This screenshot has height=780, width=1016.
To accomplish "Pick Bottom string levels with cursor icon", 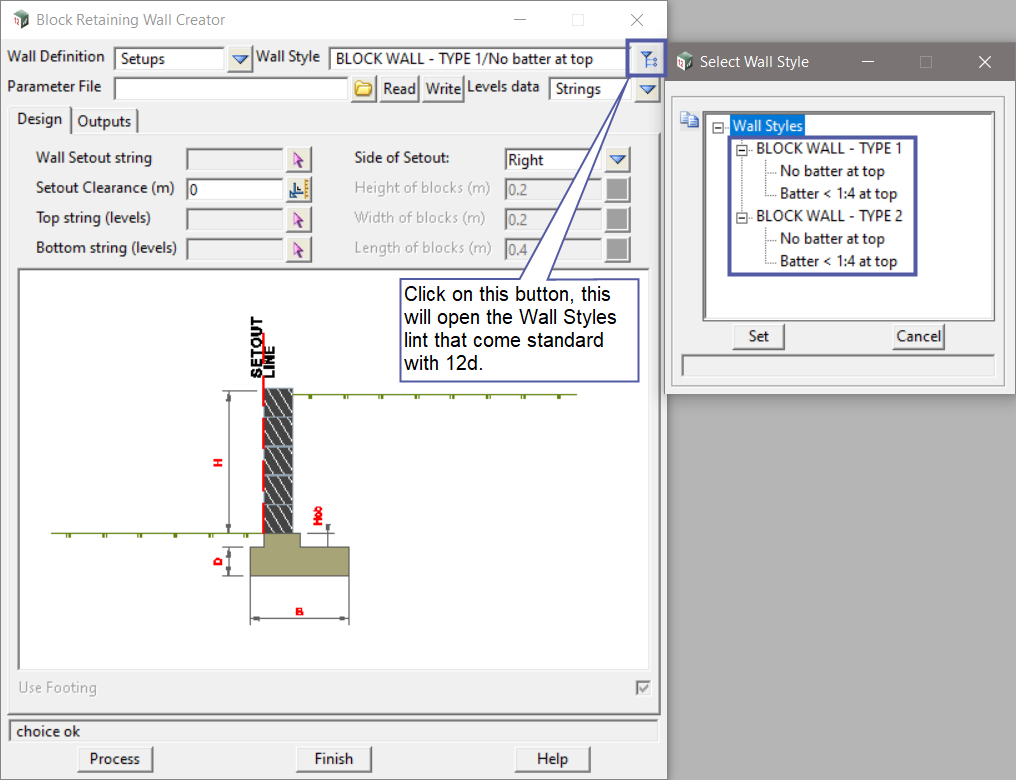I will [299, 249].
